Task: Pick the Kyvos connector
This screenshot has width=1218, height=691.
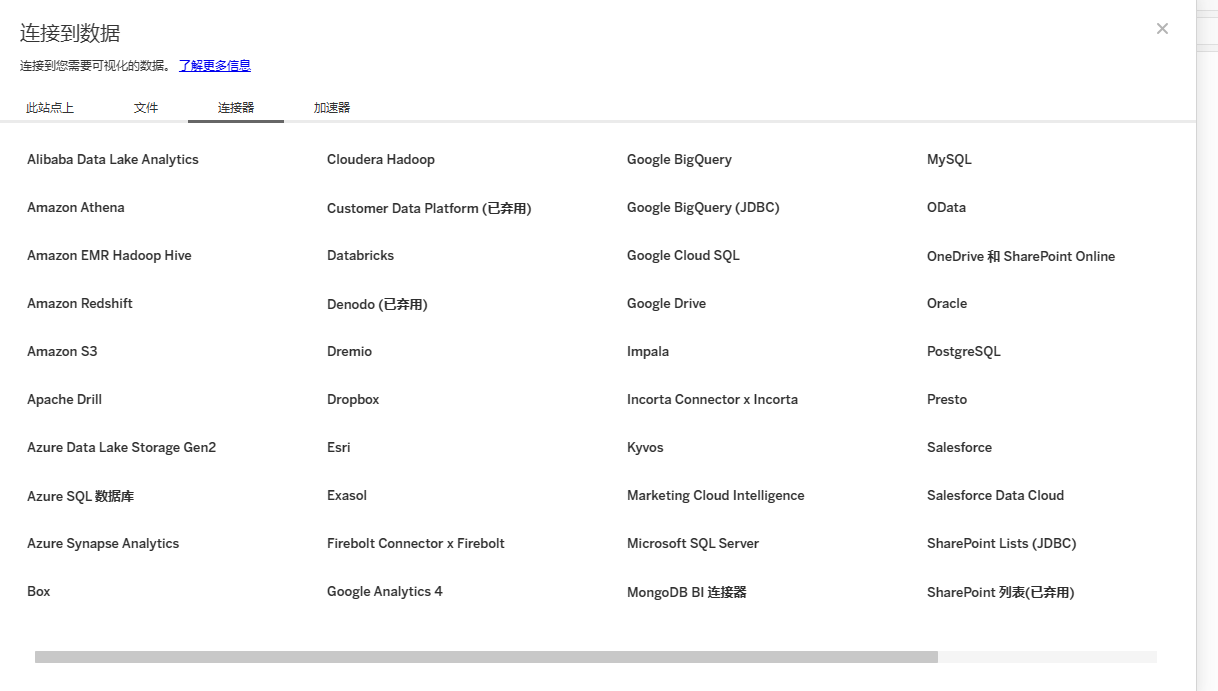Action: click(x=645, y=447)
